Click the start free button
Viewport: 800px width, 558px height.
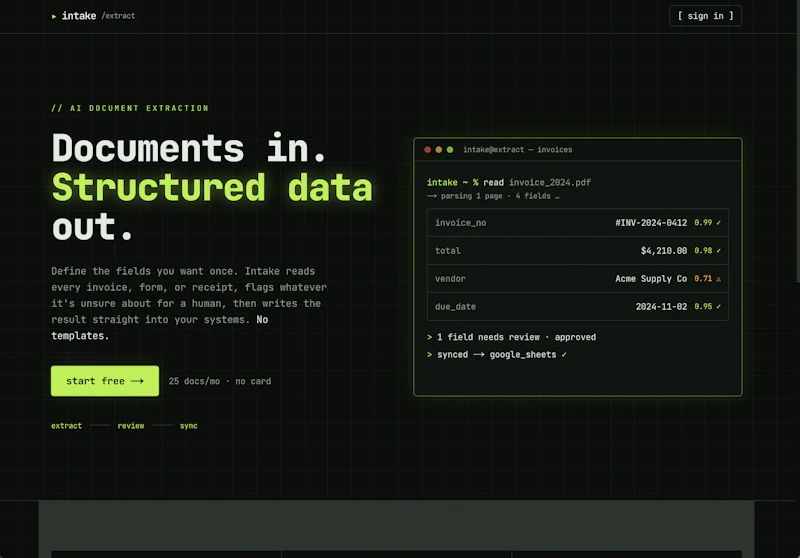coord(105,381)
